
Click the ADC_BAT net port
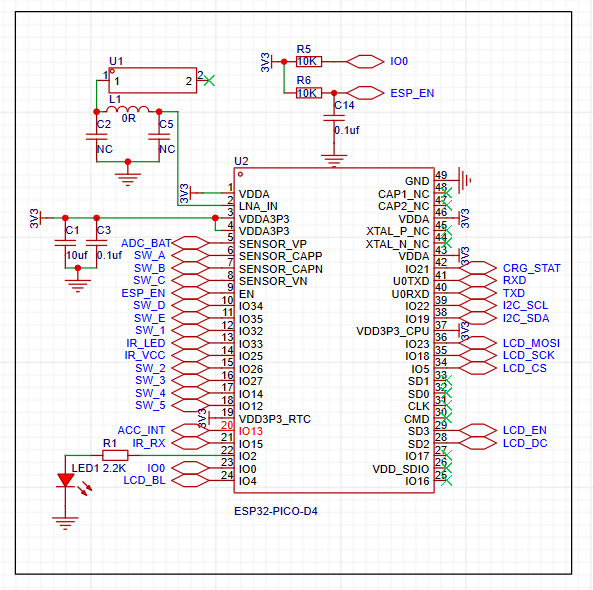tap(190, 243)
